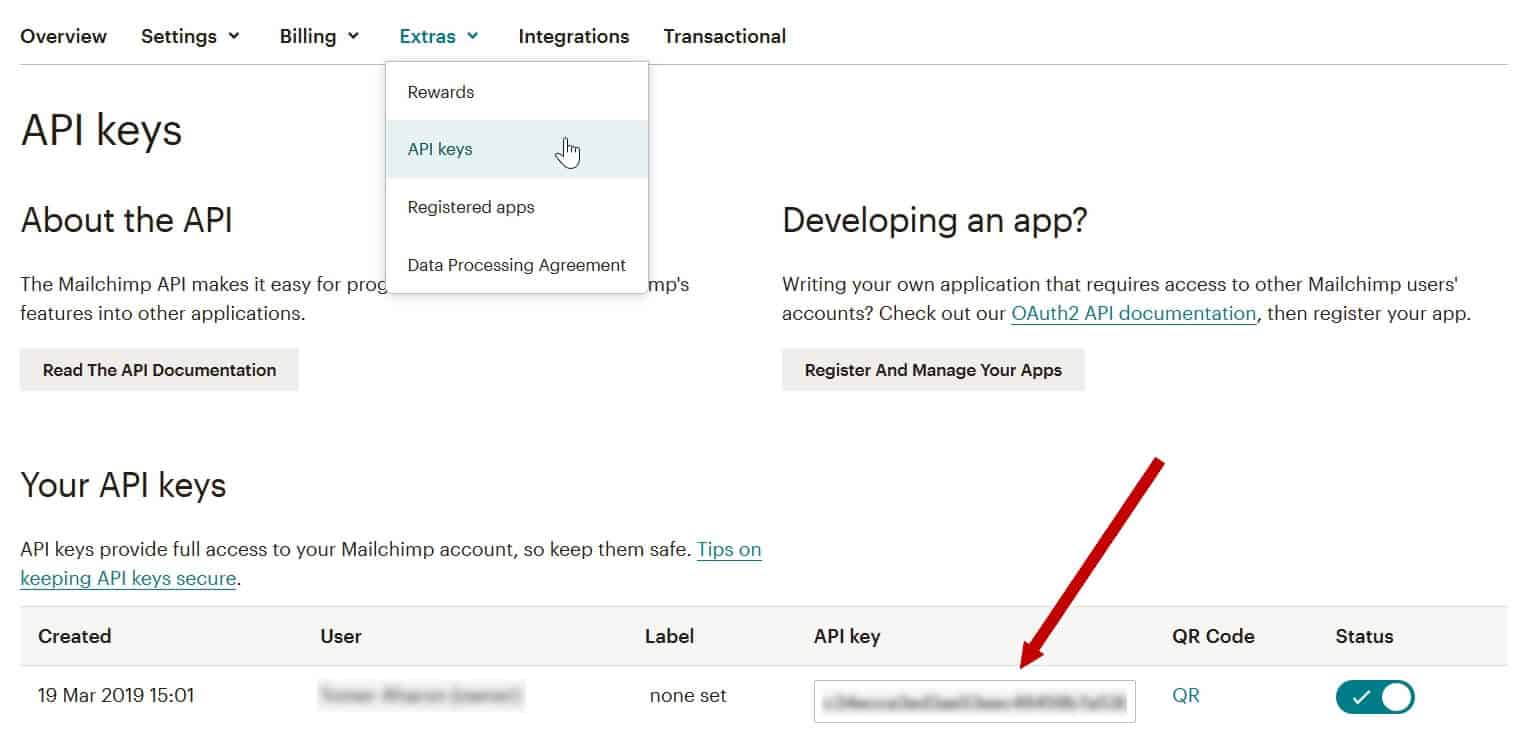
Task: Click the blurred user name cell
Action: tap(421, 695)
